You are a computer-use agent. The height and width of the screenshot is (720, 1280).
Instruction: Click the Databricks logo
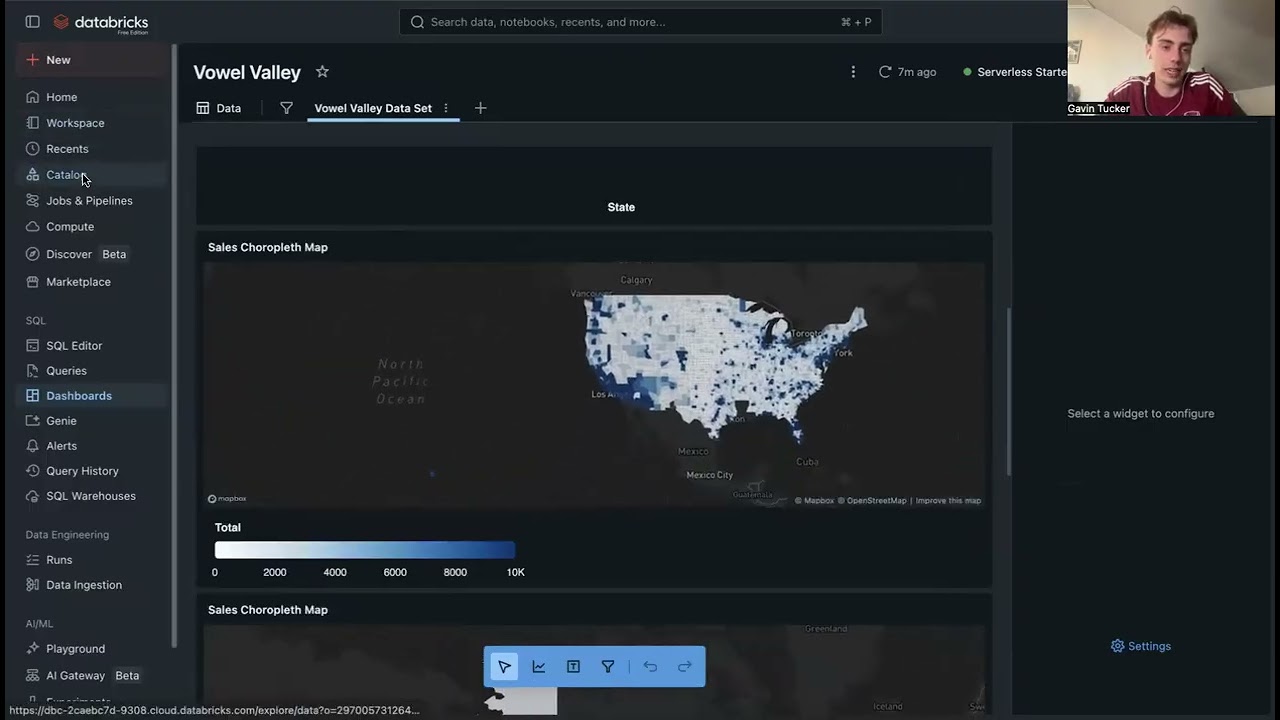pos(101,23)
